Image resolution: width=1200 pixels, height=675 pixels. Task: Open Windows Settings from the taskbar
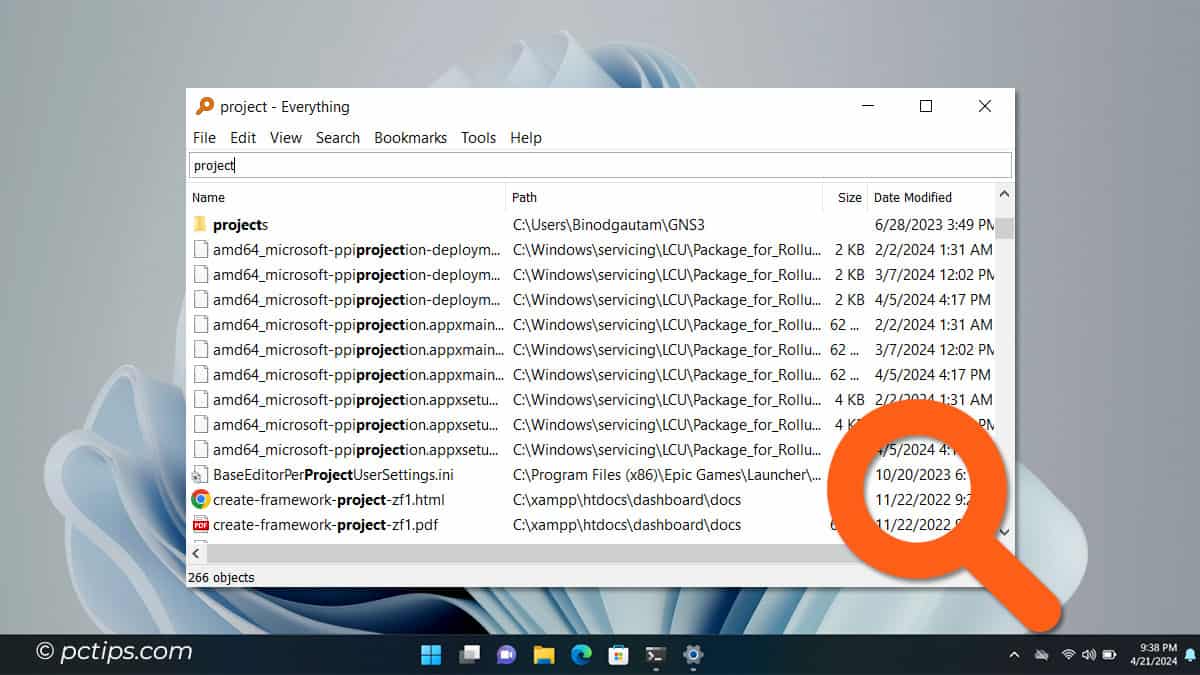click(693, 655)
